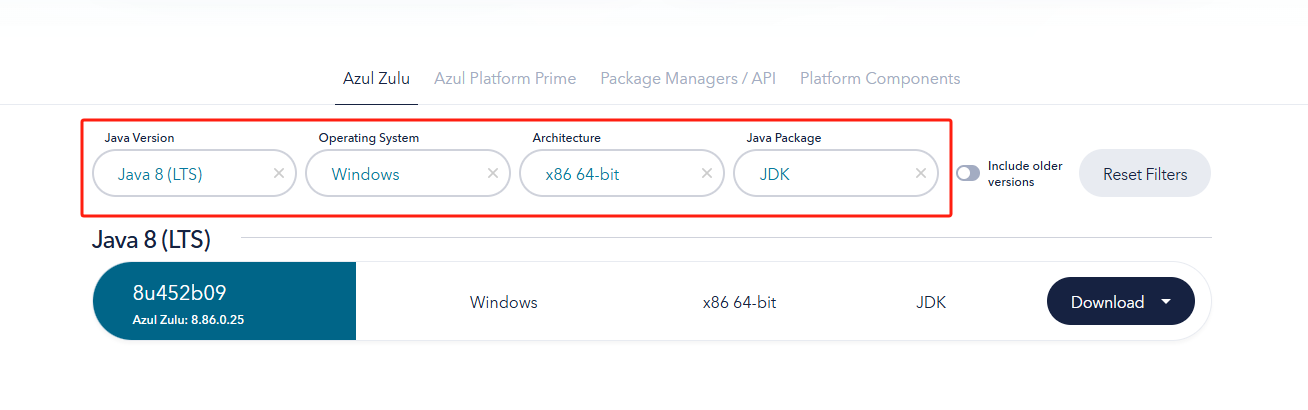Viewport: 1308px width, 410px height.
Task: Open the Java Version dropdown
Action: [x=180, y=174]
